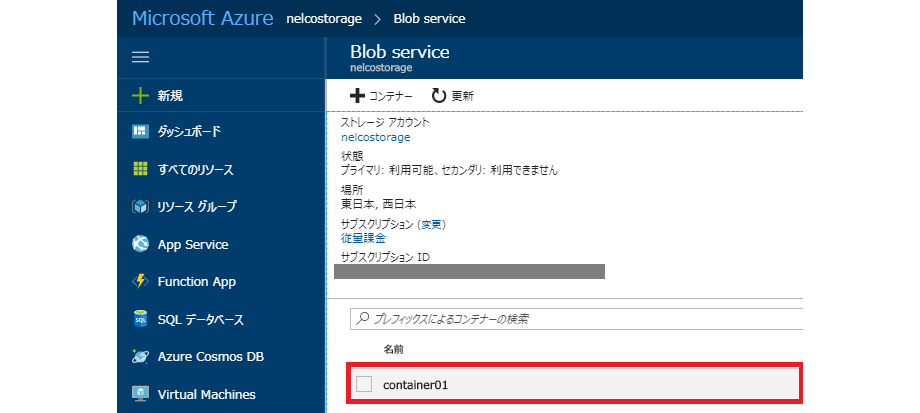Image resolution: width=920 pixels, height=413 pixels.
Task: Click the 更新 refresh arrow icon
Action: coord(439,96)
